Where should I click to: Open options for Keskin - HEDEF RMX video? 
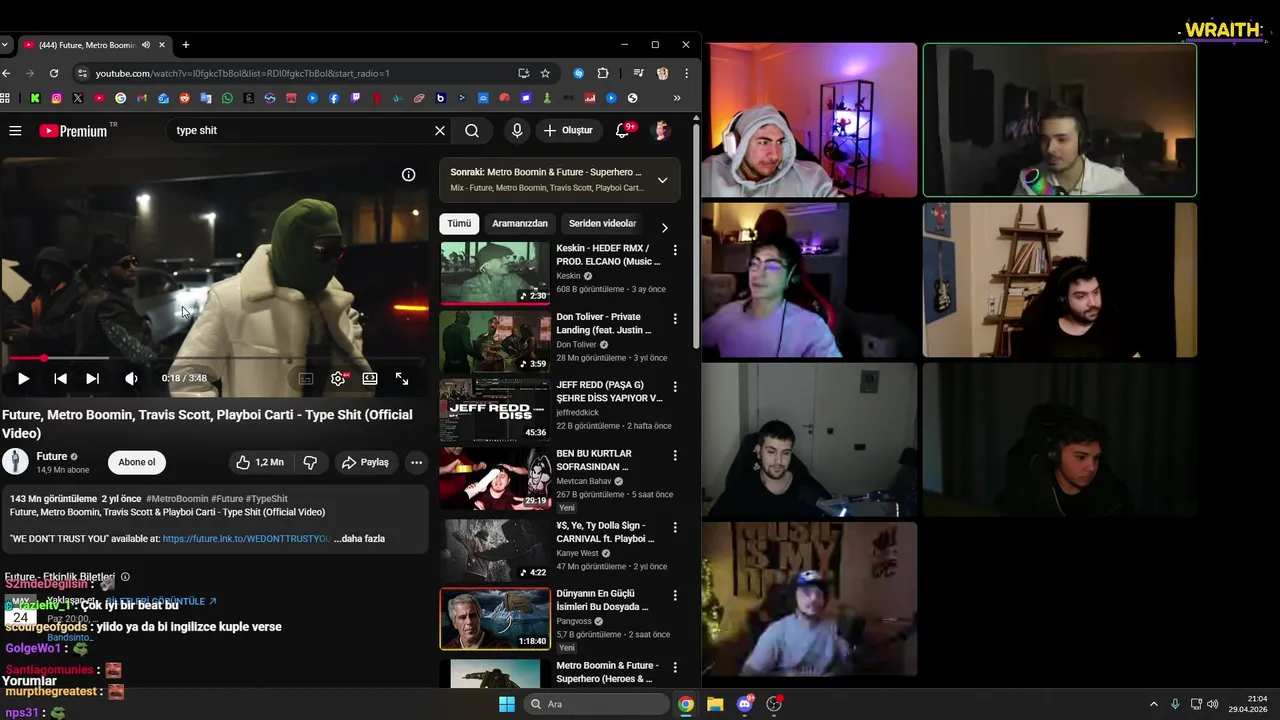click(x=675, y=250)
